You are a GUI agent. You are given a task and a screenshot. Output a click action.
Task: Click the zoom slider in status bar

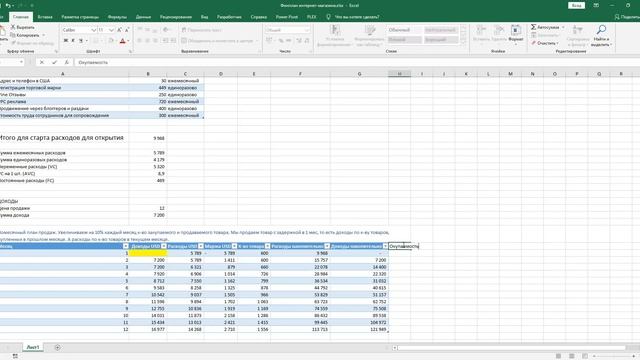(x=614, y=356)
